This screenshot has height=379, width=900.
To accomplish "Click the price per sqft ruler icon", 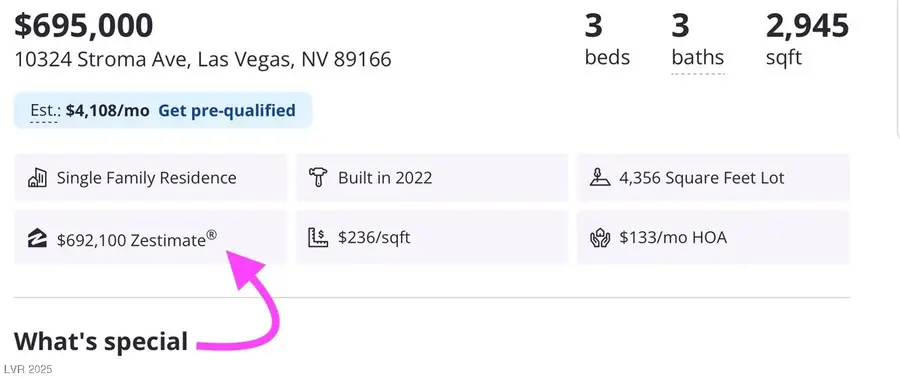I will click(317, 238).
